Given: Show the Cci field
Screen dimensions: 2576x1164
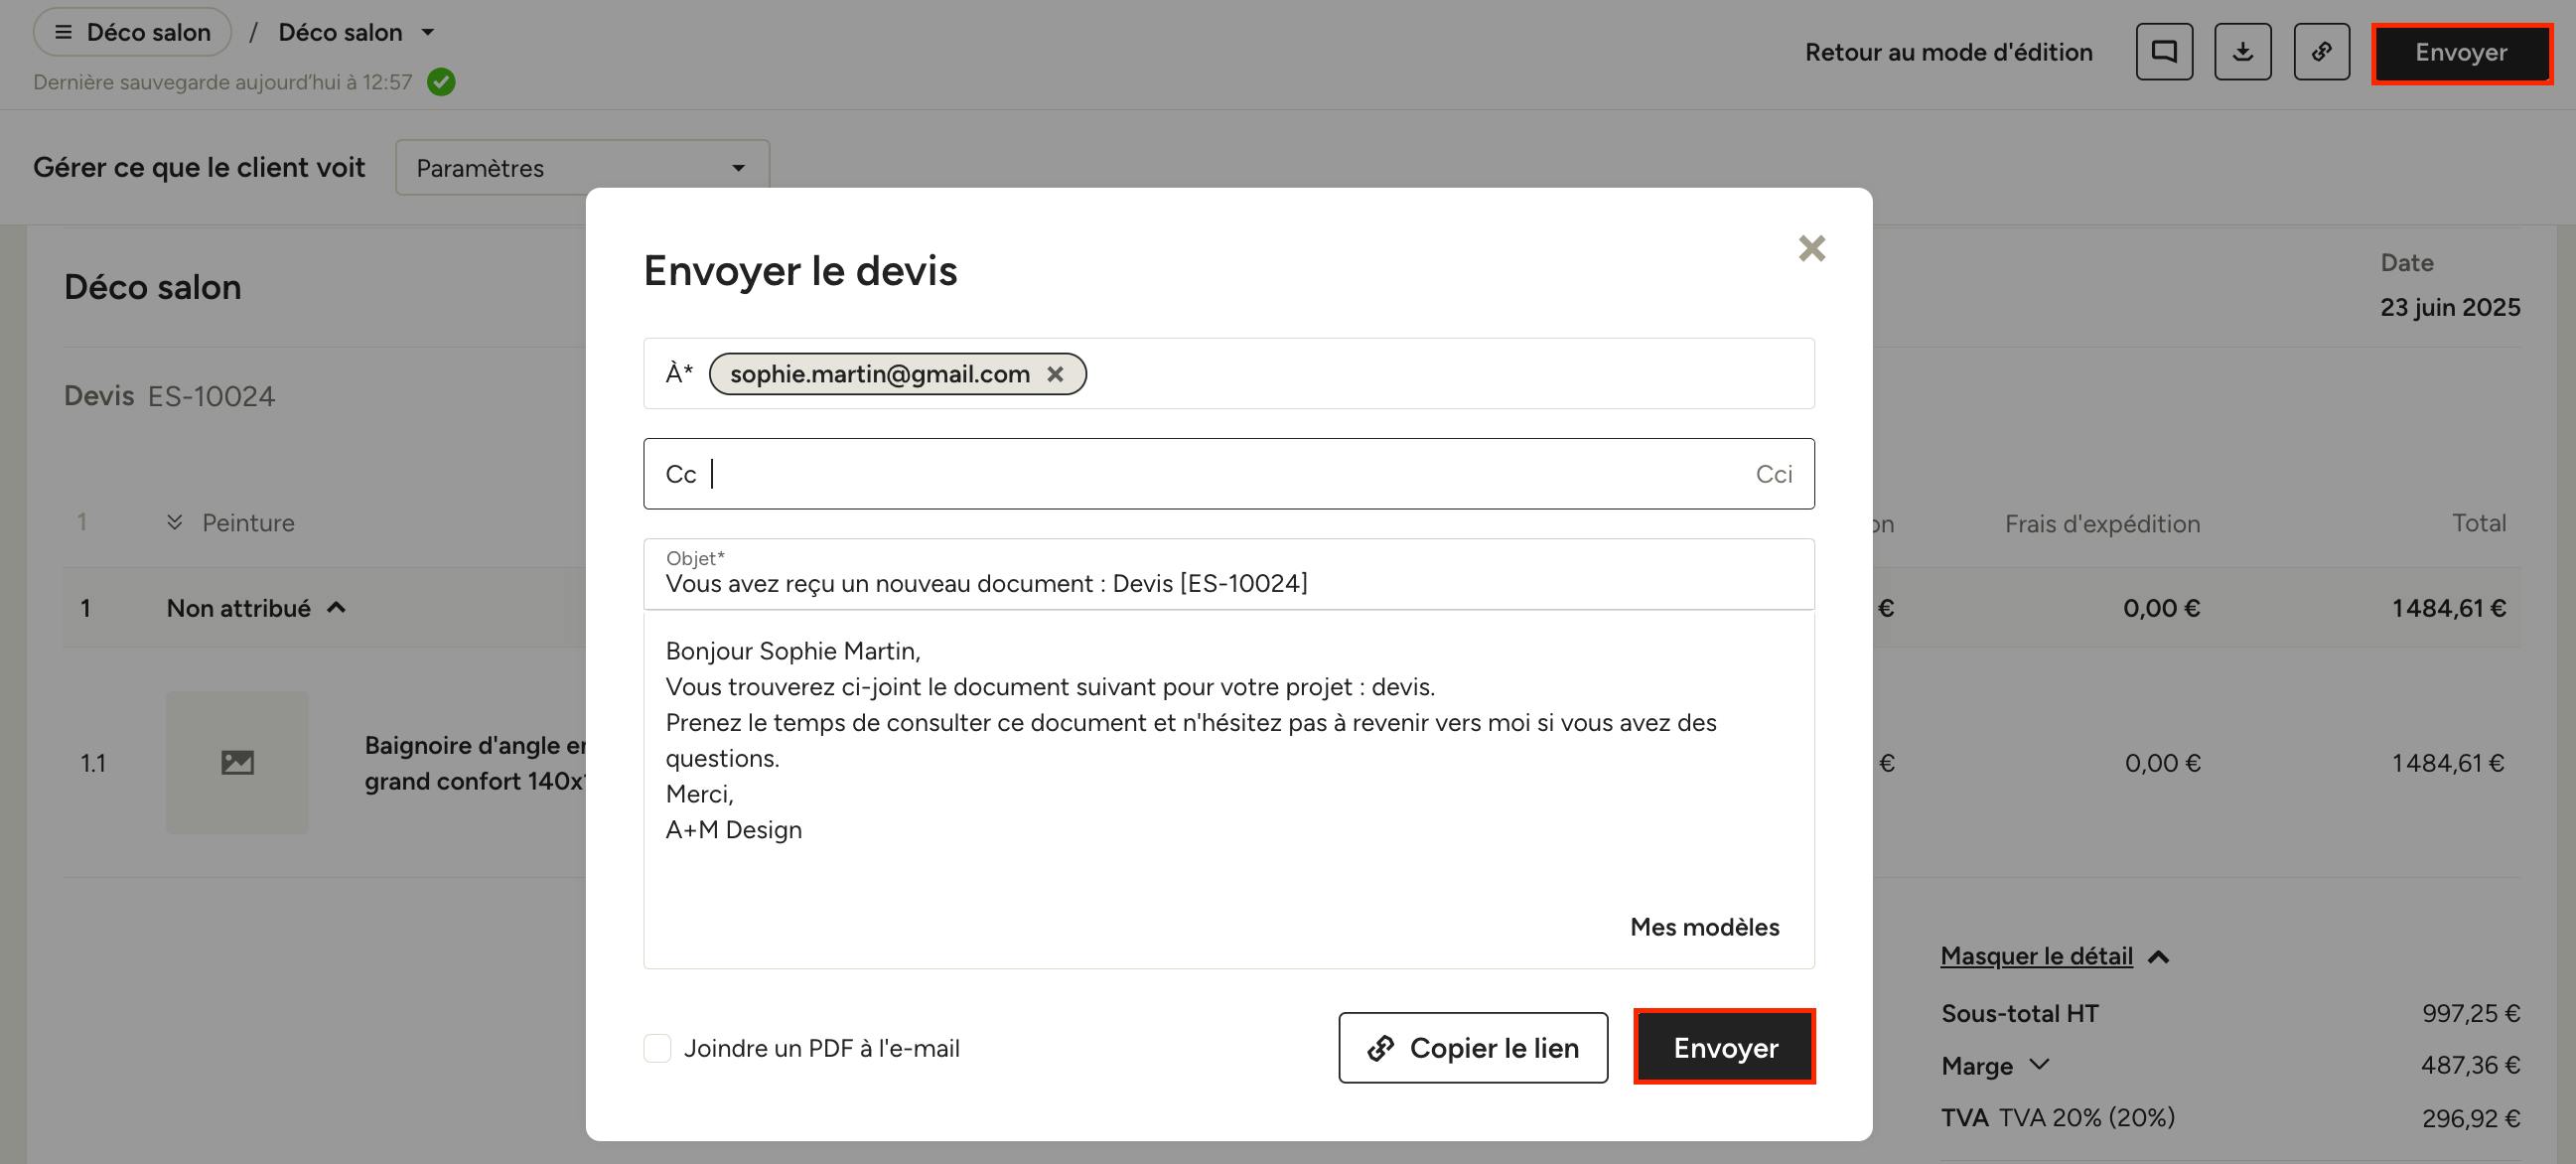Looking at the screenshot, I should [1773, 474].
